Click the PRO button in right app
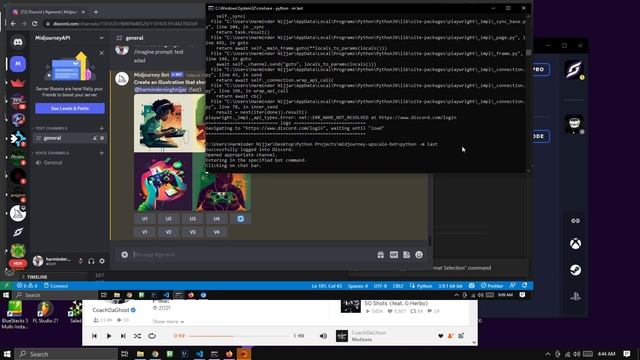640x360 pixels. [x=540, y=69]
